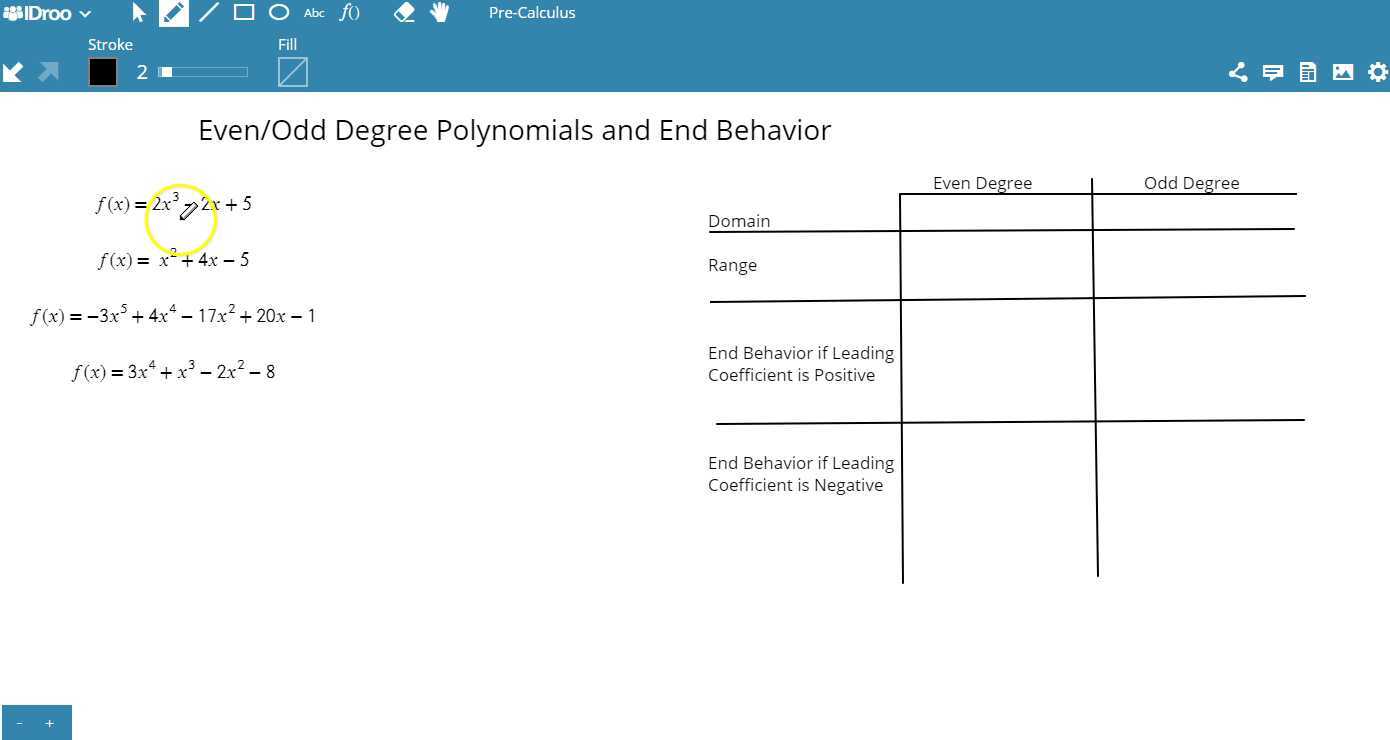Insert an image on the board
The height and width of the screenshot is (740, 1390).
[x=1343, y=71]
